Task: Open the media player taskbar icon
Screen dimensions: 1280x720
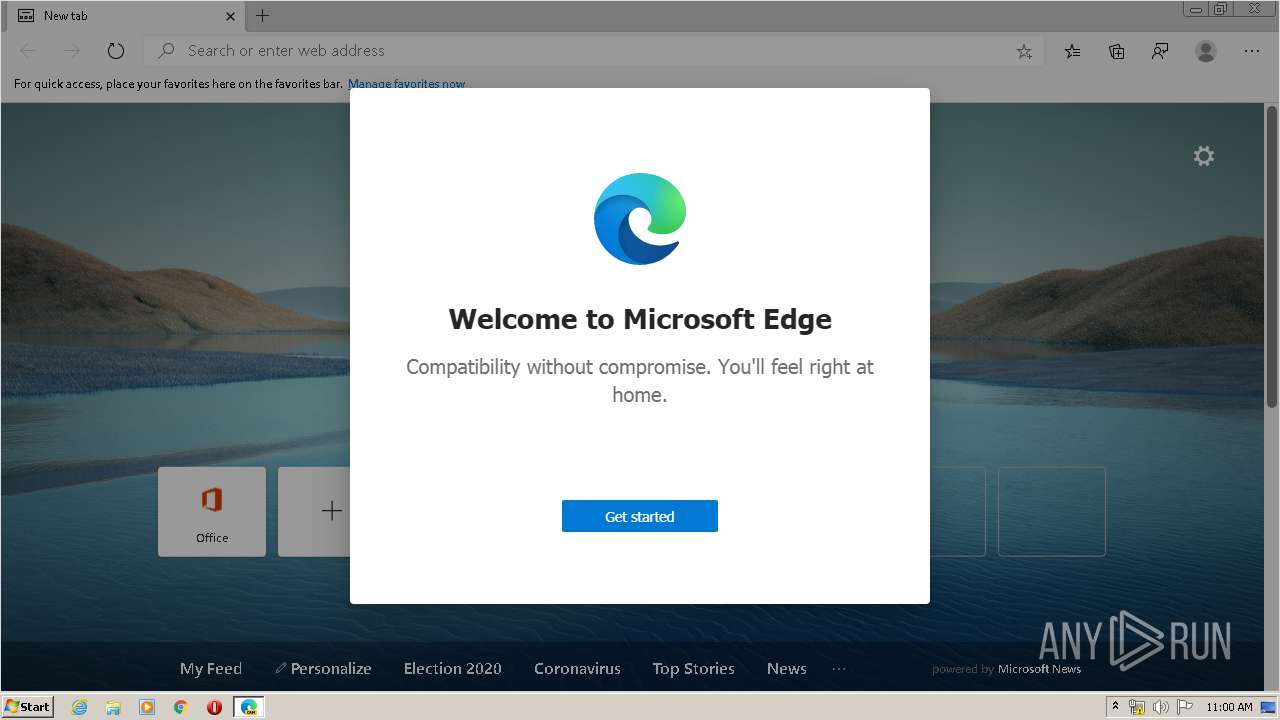Action: (x=147, y=707)
